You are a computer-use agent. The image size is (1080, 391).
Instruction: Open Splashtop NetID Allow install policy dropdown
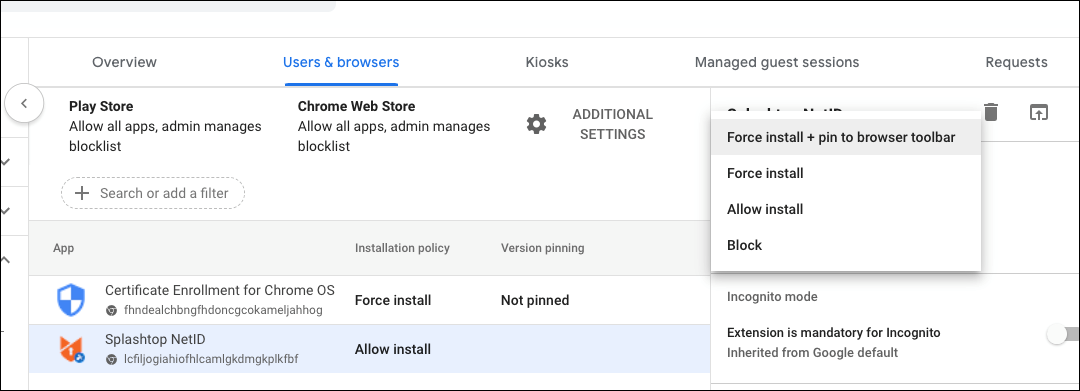pos(393,350)
